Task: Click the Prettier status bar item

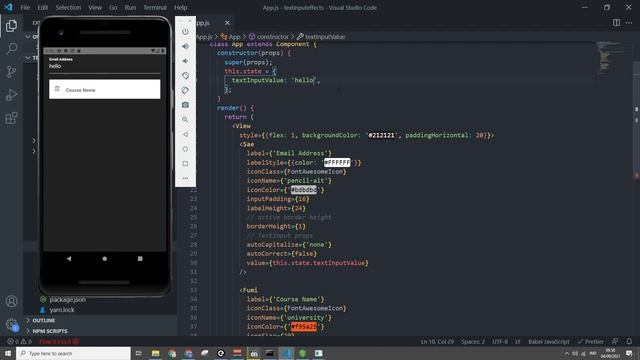Action: [x=590, y=341]
